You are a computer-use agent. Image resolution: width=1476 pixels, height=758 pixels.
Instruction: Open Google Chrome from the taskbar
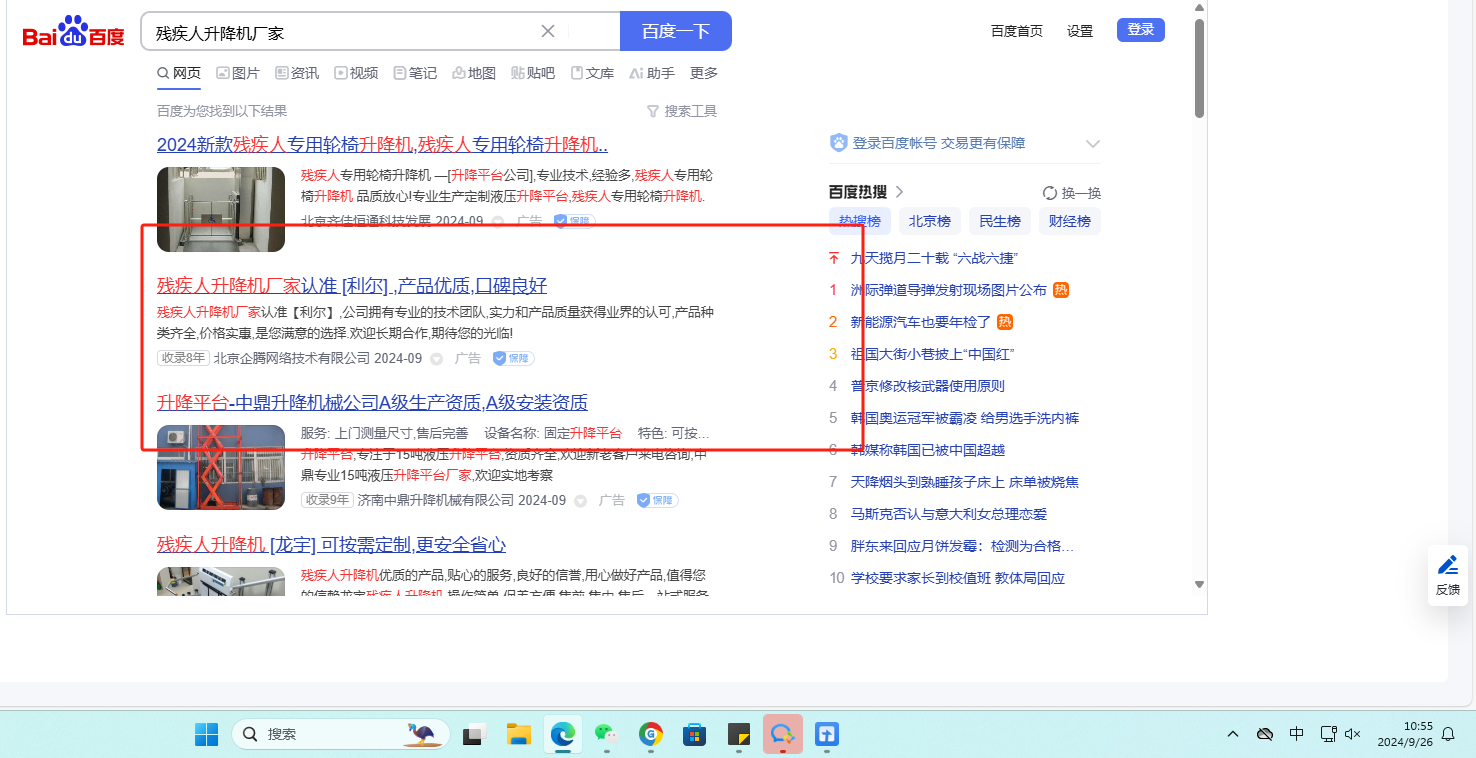click(x=651, y=734)
